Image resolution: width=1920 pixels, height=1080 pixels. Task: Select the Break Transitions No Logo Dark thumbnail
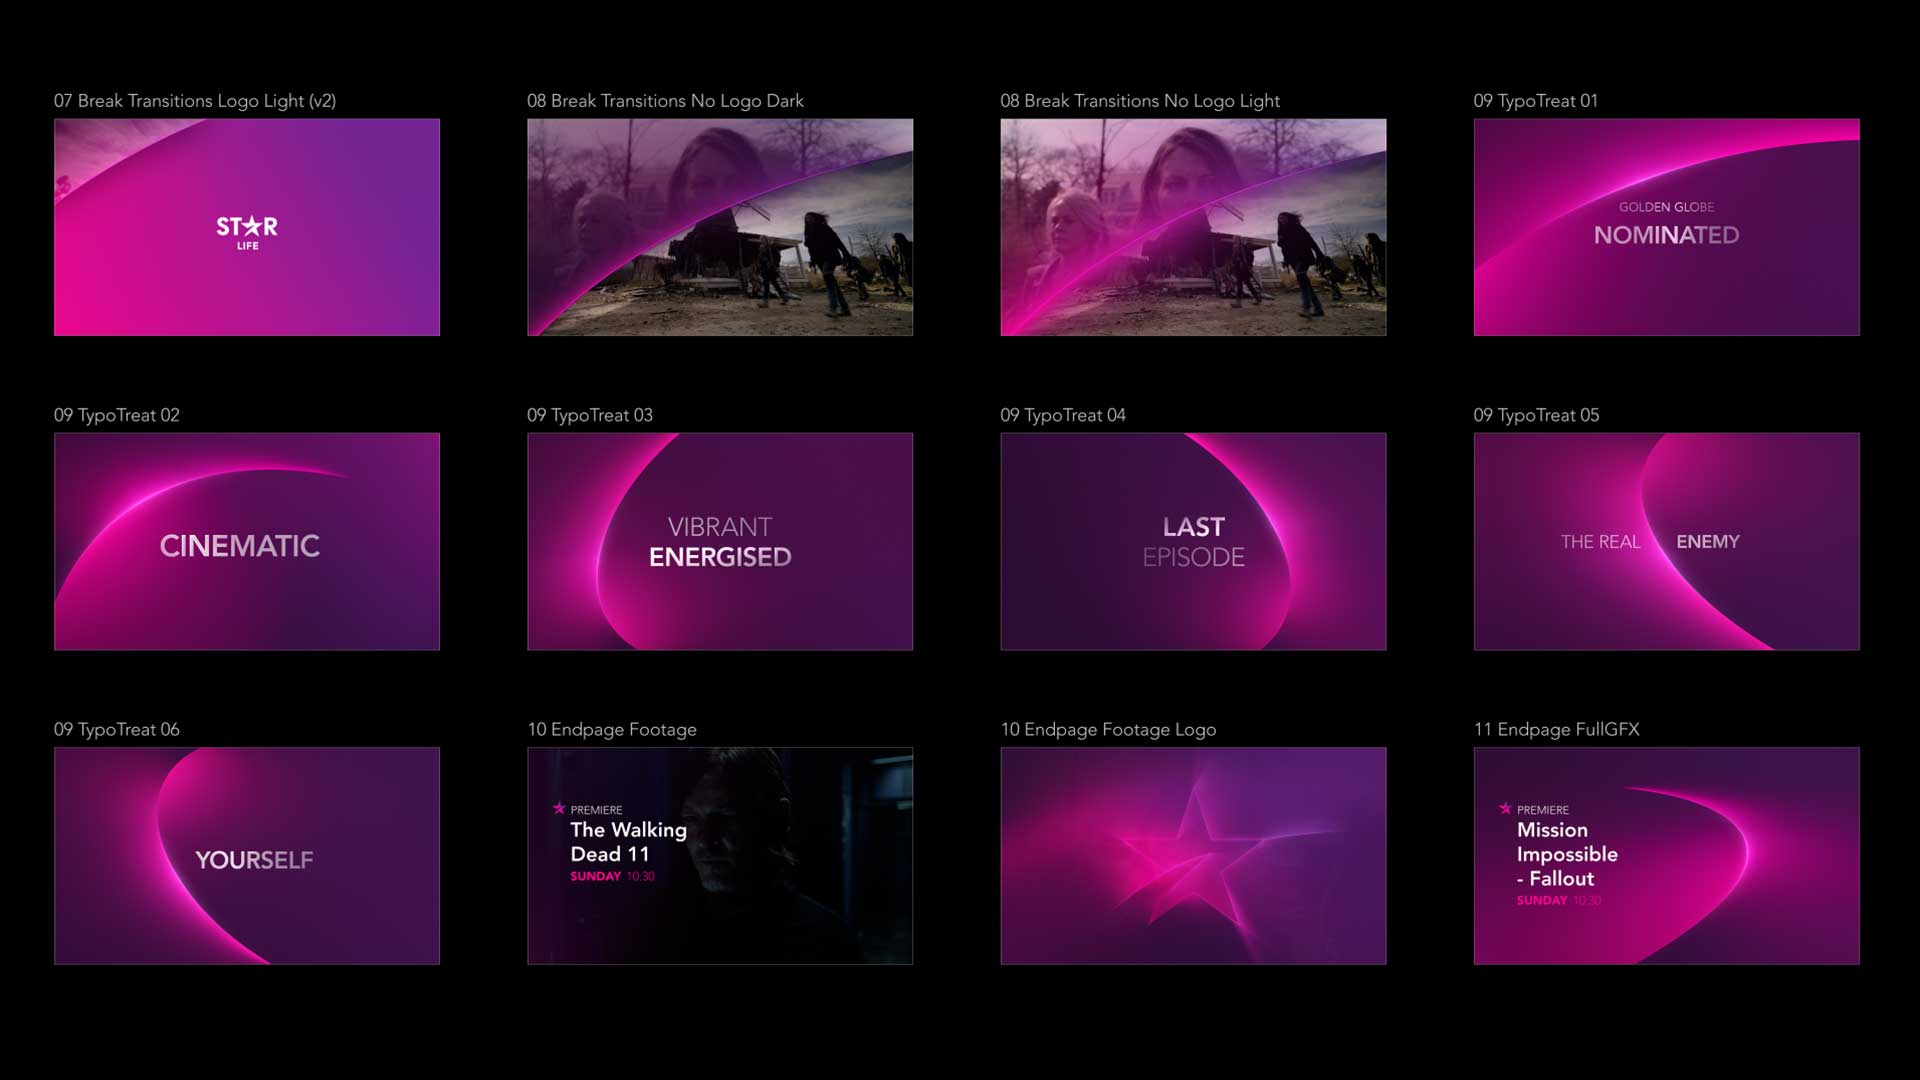[719, 227]
